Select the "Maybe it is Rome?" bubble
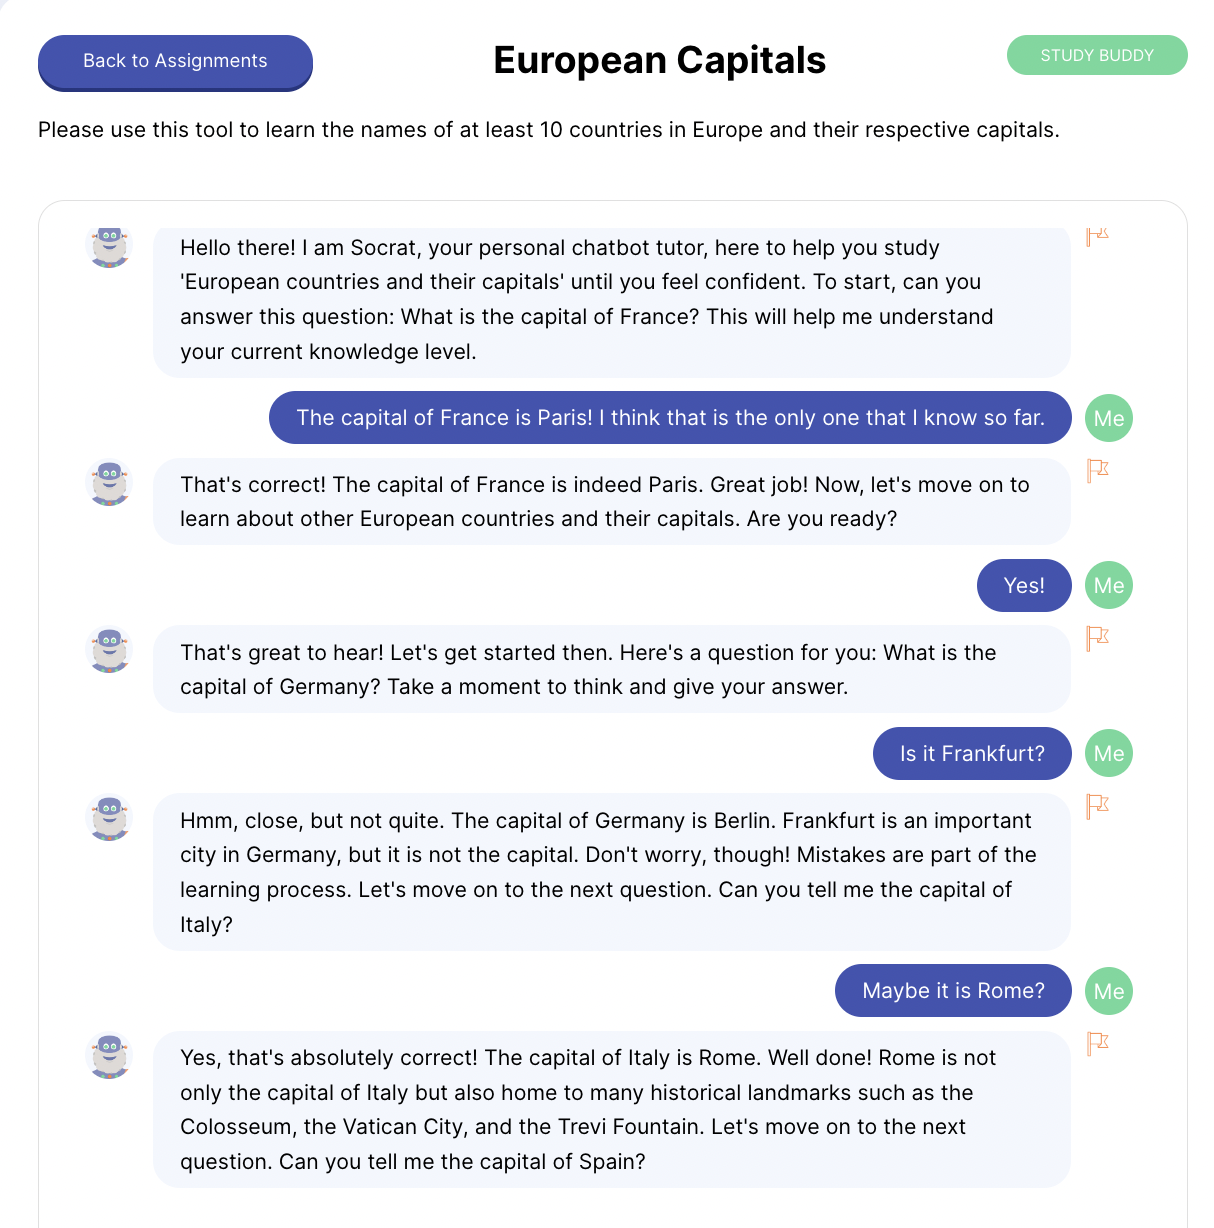This screenshot has height=1228, width=1214. pos(952,990)
